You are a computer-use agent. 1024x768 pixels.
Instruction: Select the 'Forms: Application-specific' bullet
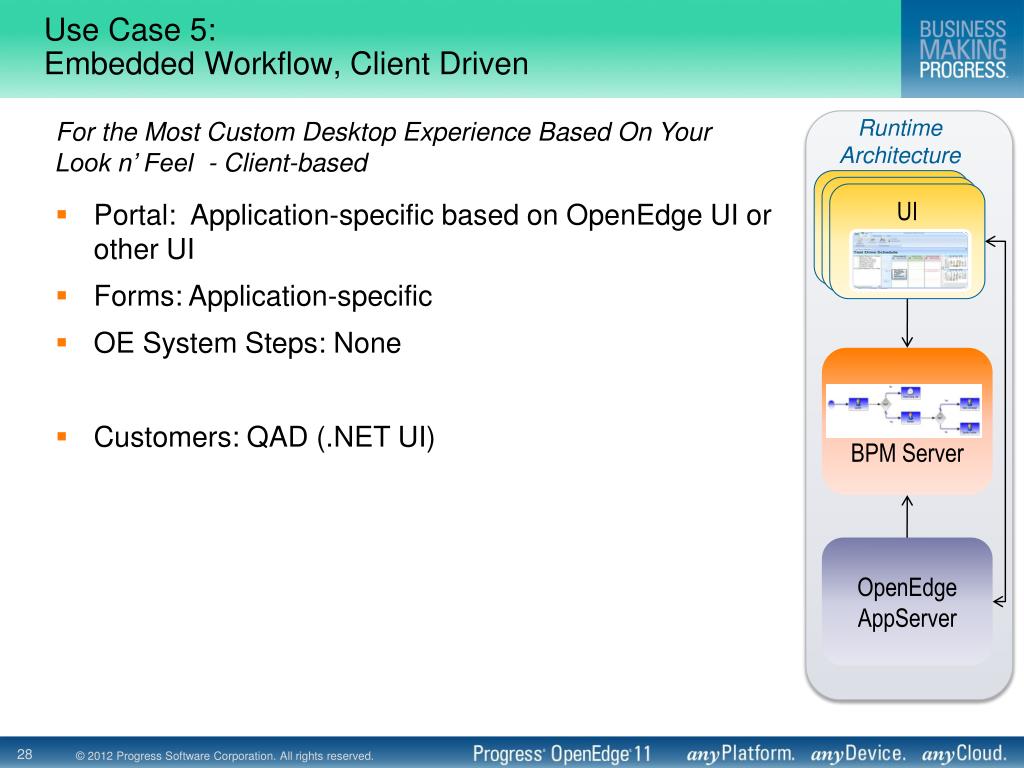(x=263, y=296)
